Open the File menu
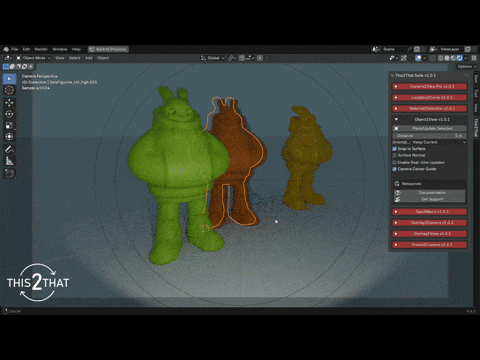The height and width of the screenshot is (360, 480). [x=15, y=49]
